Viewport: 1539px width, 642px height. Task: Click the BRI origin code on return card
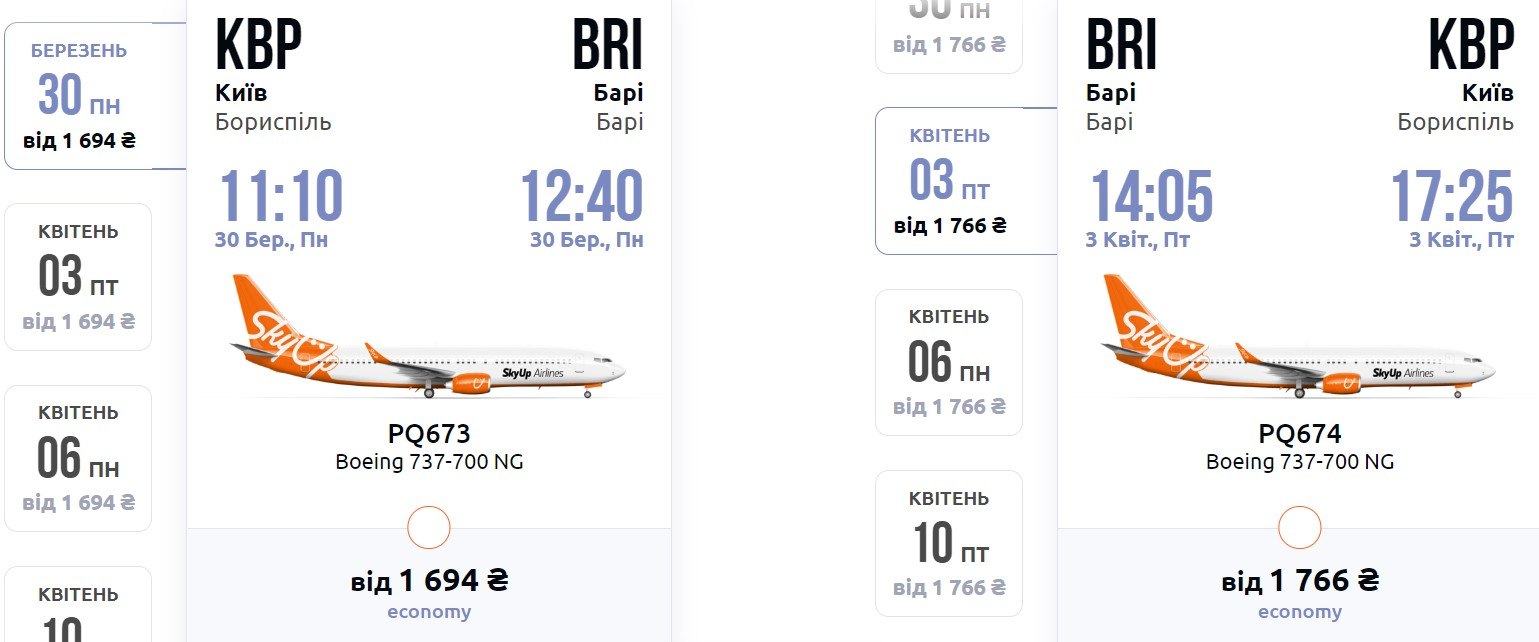tap(1122, 46)
